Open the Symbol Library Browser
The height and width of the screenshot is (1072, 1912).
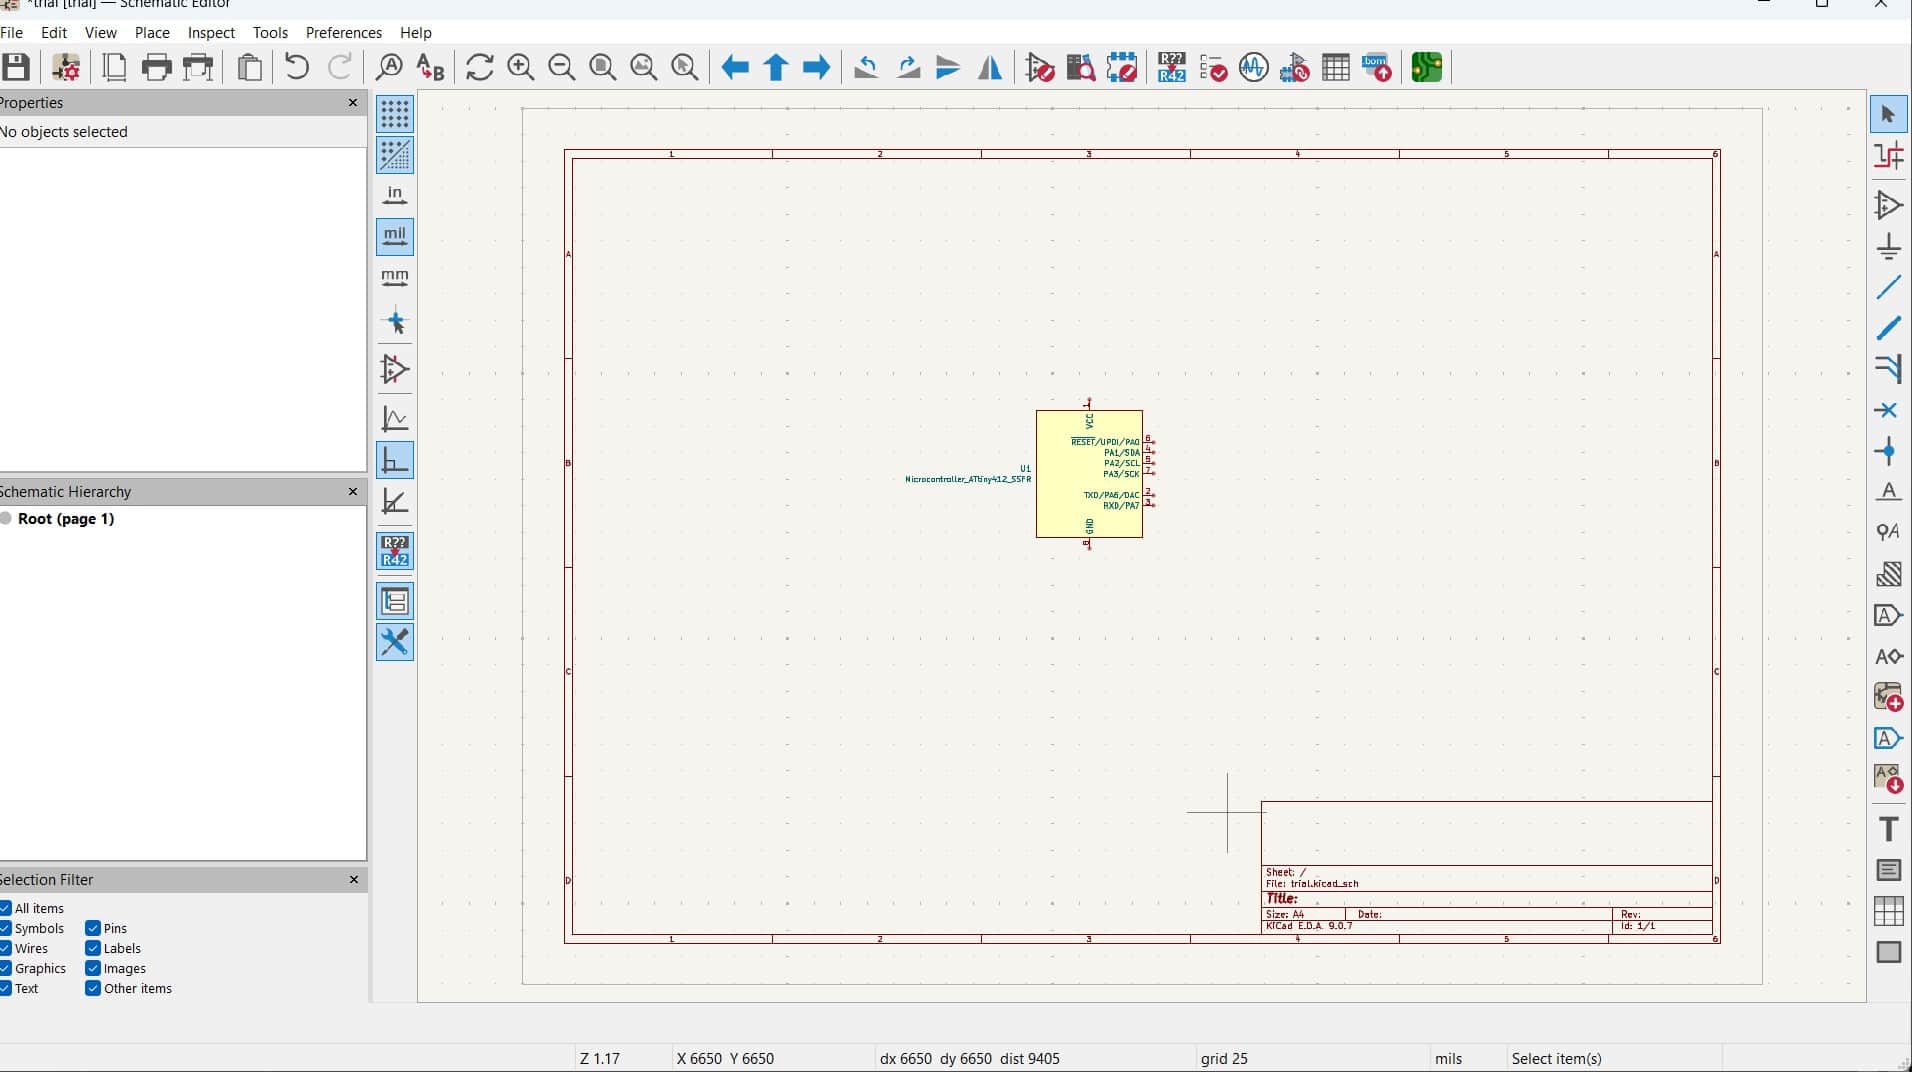(1081, 67)
